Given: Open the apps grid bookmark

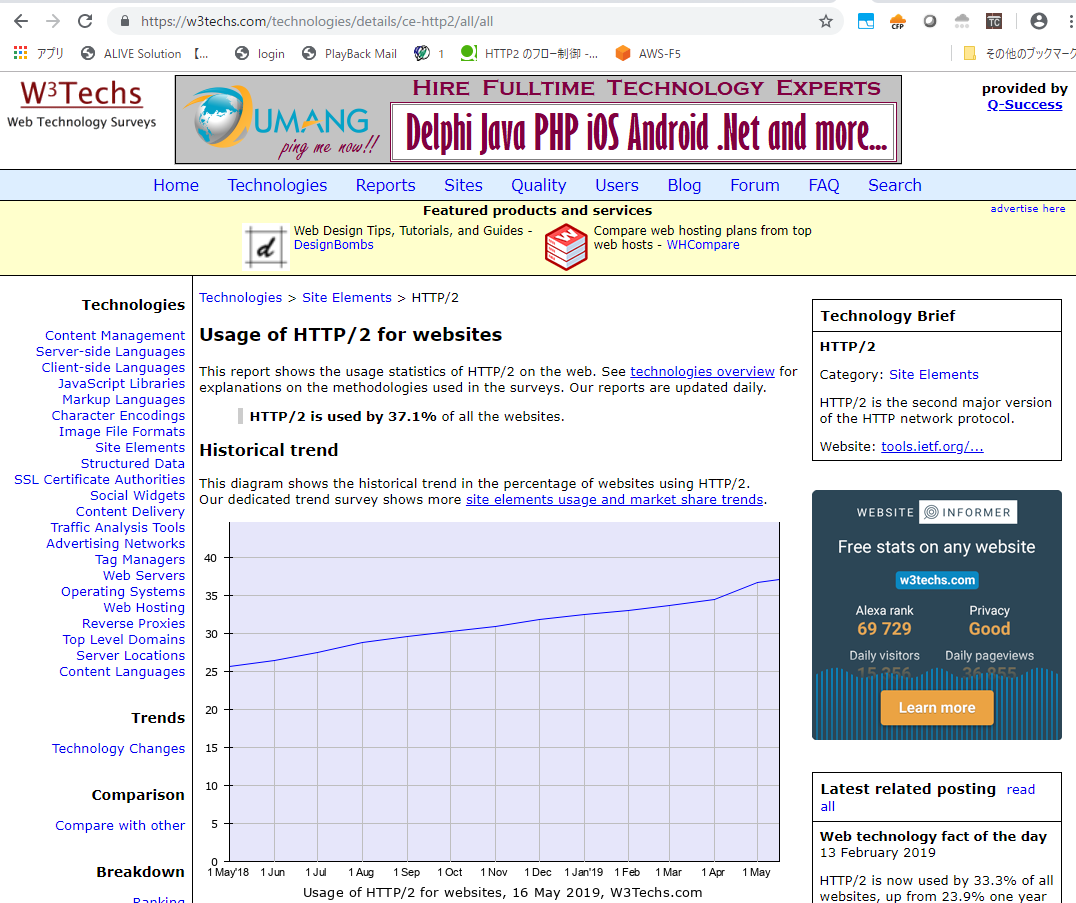Looking at the screenshot, I should 39,54.
